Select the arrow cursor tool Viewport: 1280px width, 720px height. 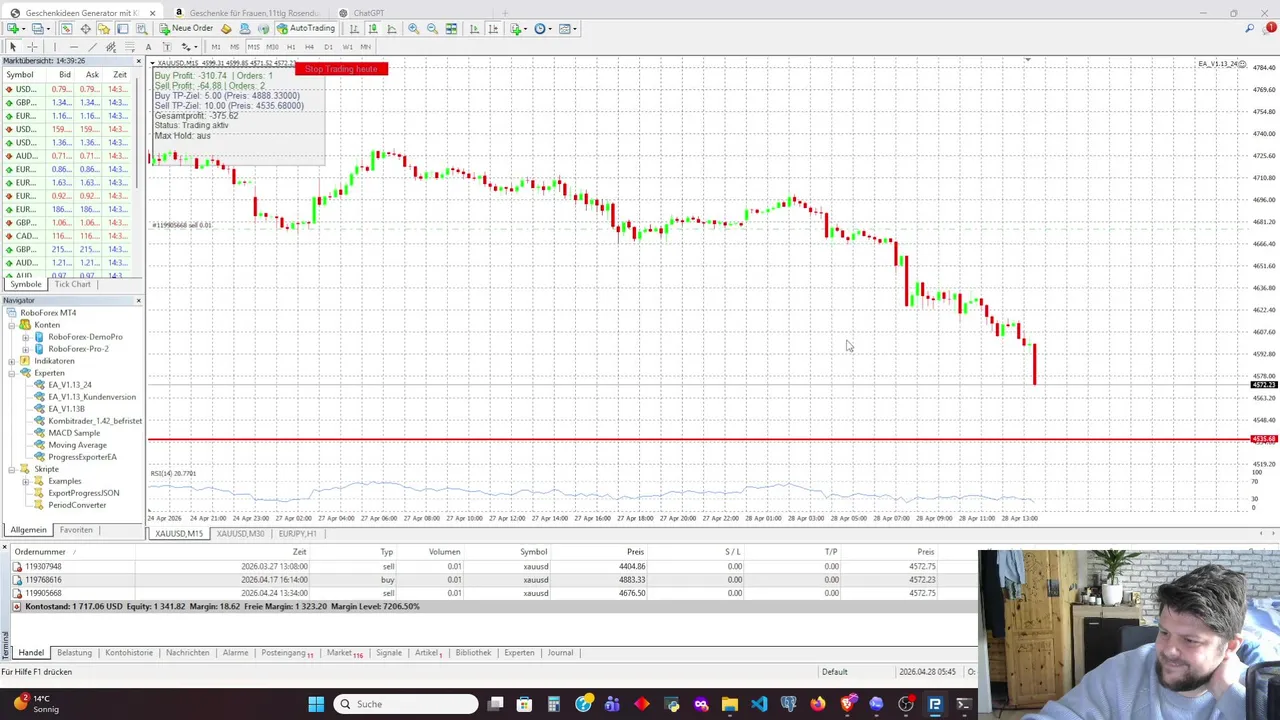point(13,47)
